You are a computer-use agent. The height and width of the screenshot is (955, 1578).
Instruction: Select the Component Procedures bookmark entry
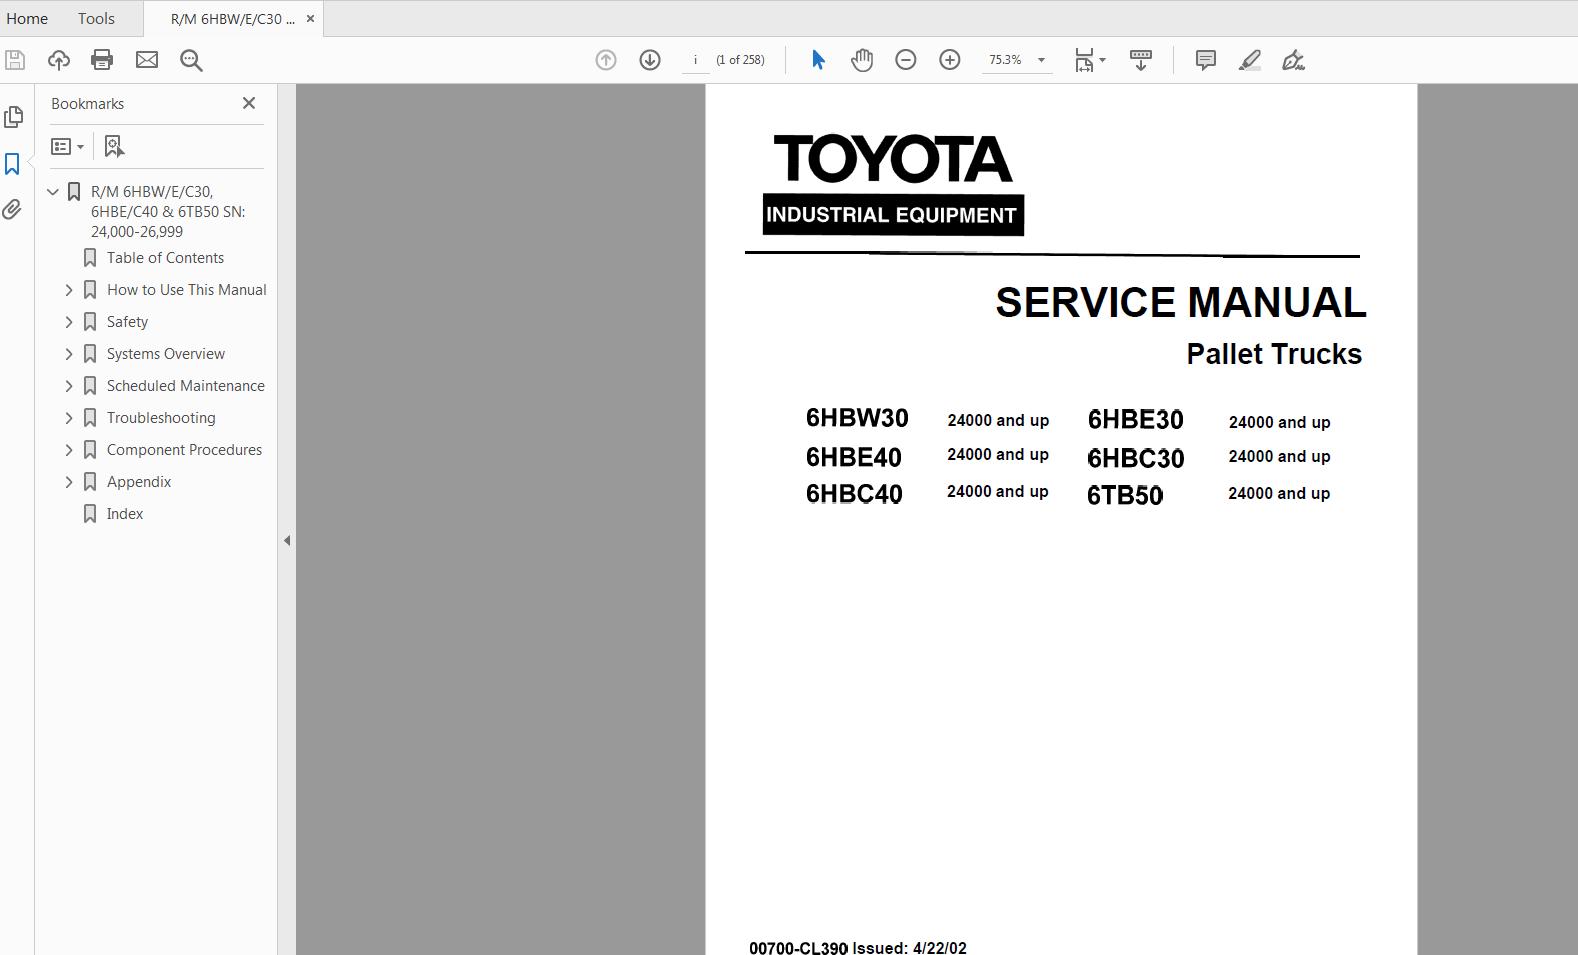click(x=184, y=450)
